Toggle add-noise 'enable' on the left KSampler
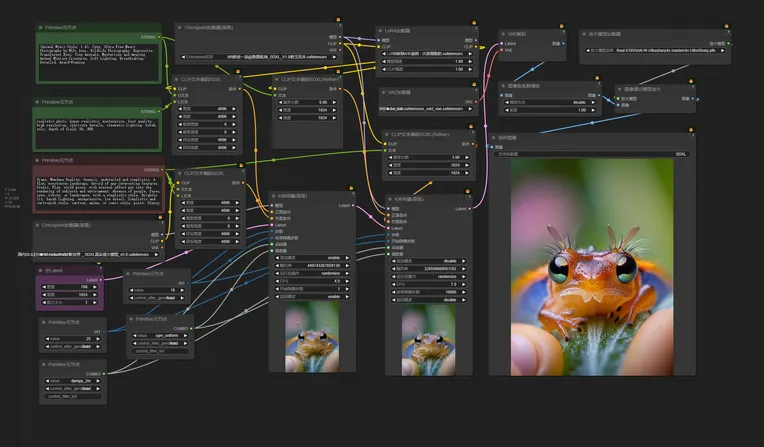The image size is (764, 447). [312, 258]
